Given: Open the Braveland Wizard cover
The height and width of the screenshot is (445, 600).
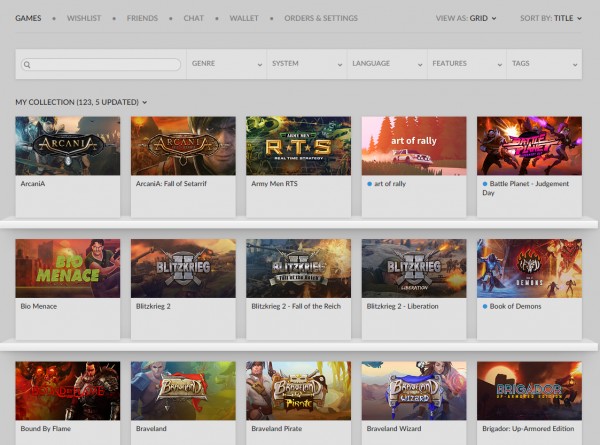Looking at the screenshot, I should pos(414,391).
